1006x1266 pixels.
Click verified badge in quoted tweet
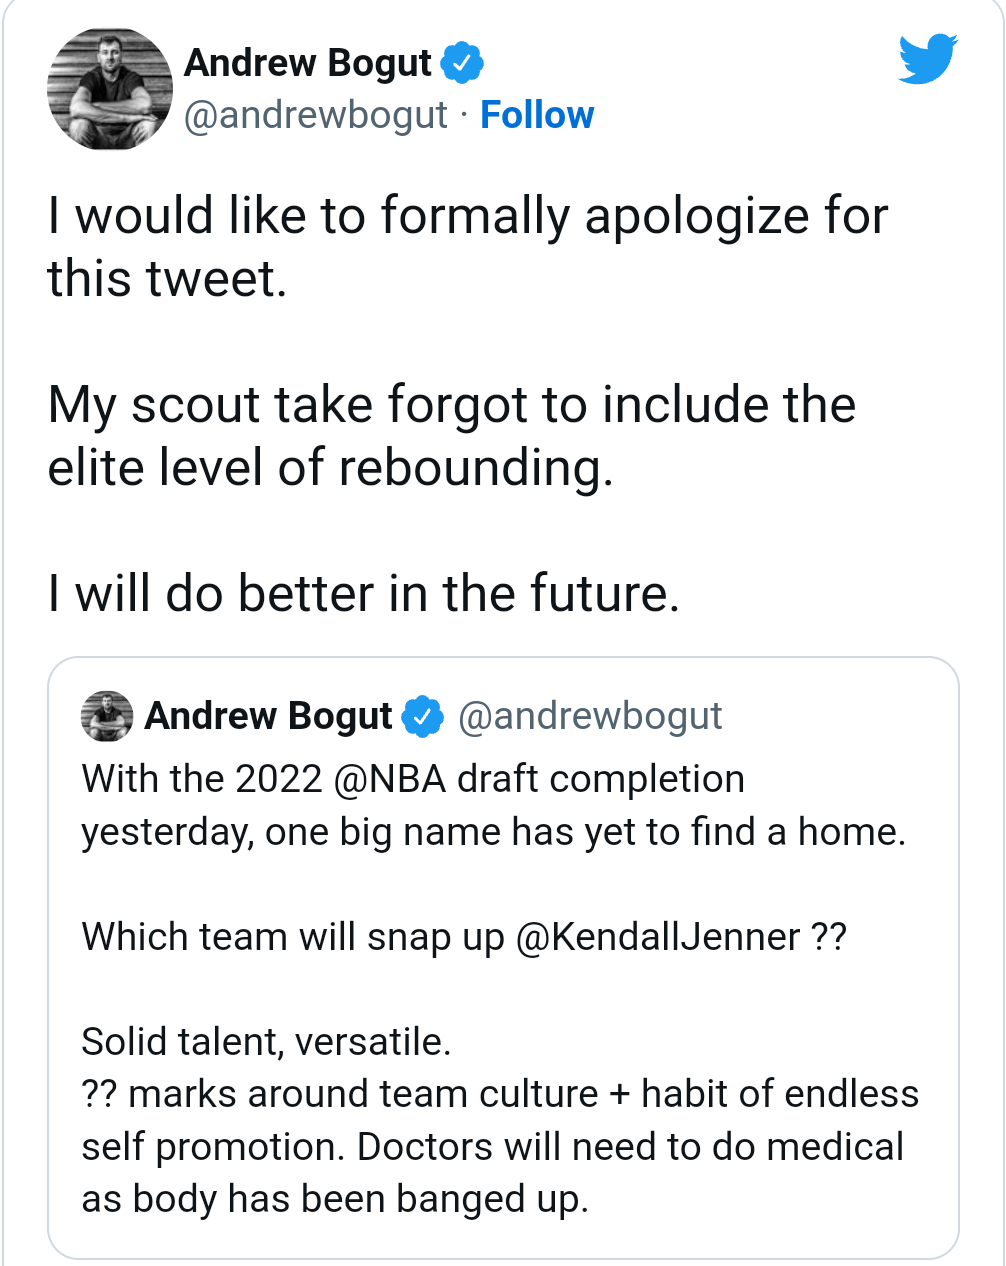click(x=423, y=716)
